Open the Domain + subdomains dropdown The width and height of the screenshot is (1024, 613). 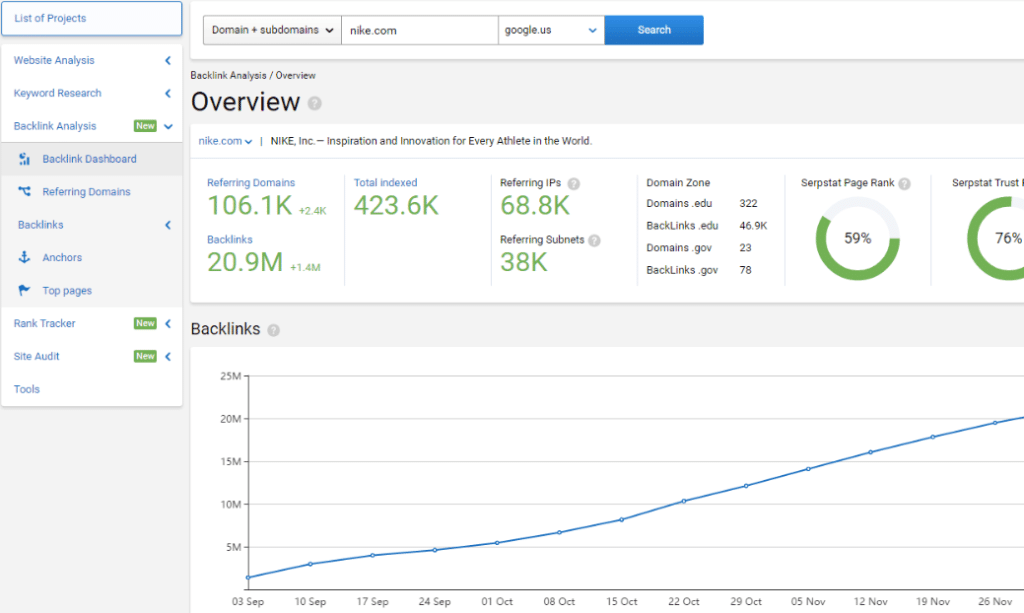(272, 30)
